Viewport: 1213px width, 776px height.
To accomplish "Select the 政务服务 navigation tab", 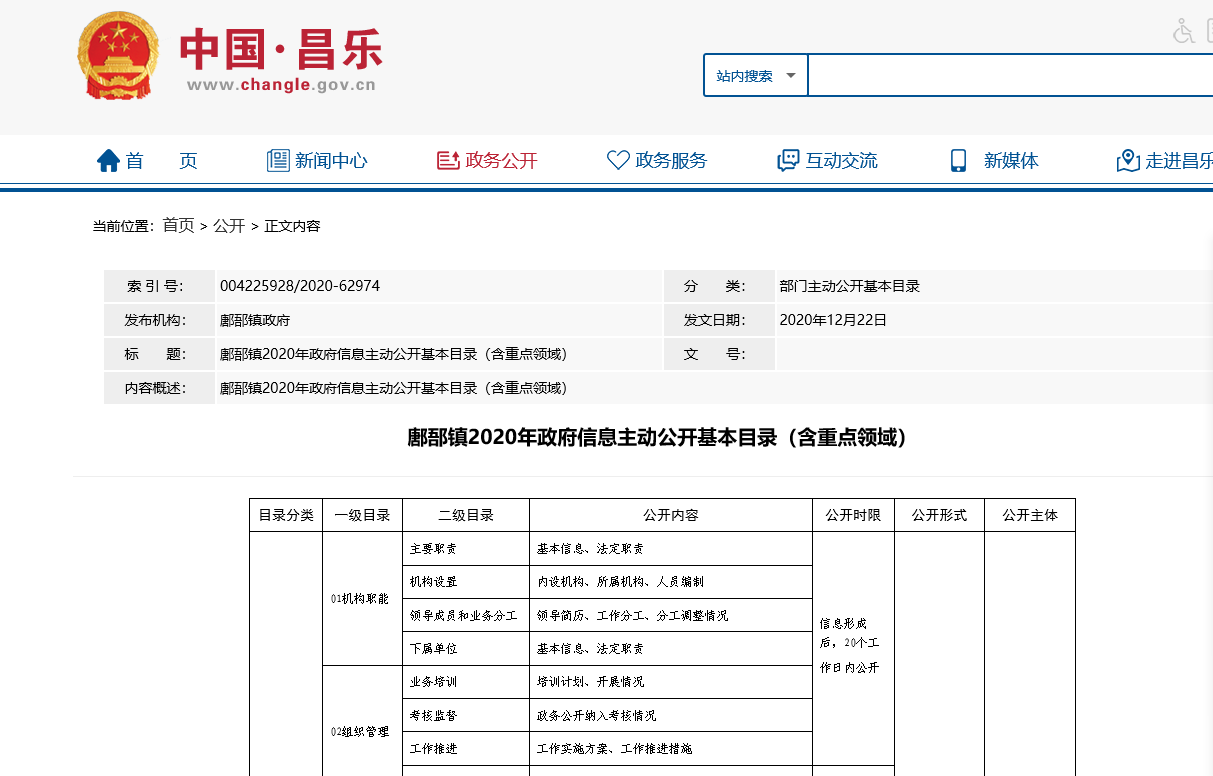I will tap(671, 160).
